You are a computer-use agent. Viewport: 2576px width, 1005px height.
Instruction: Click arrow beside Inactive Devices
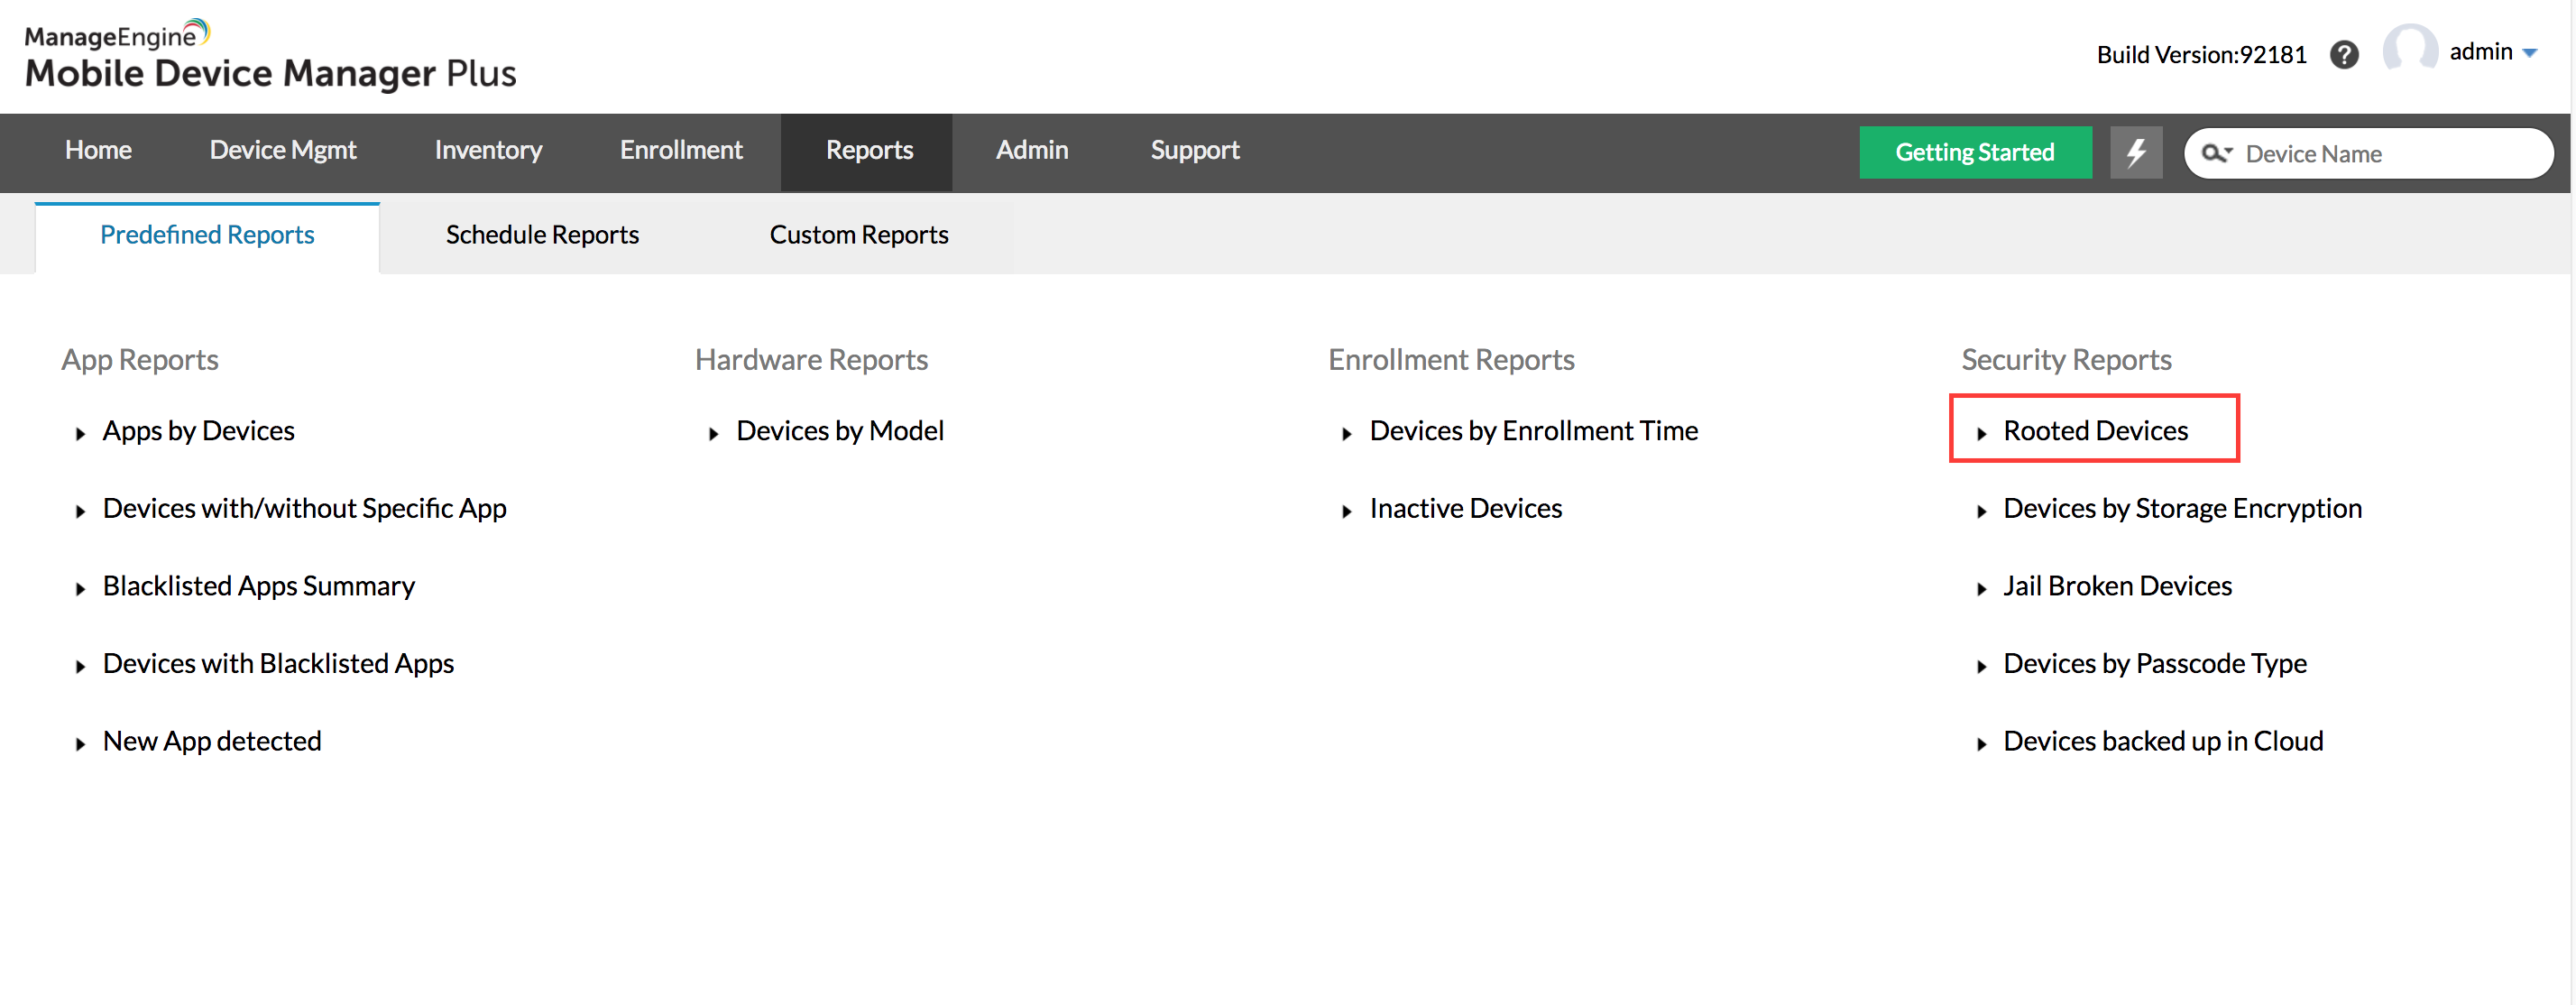pyautogui.click(x=1346, y=511)
